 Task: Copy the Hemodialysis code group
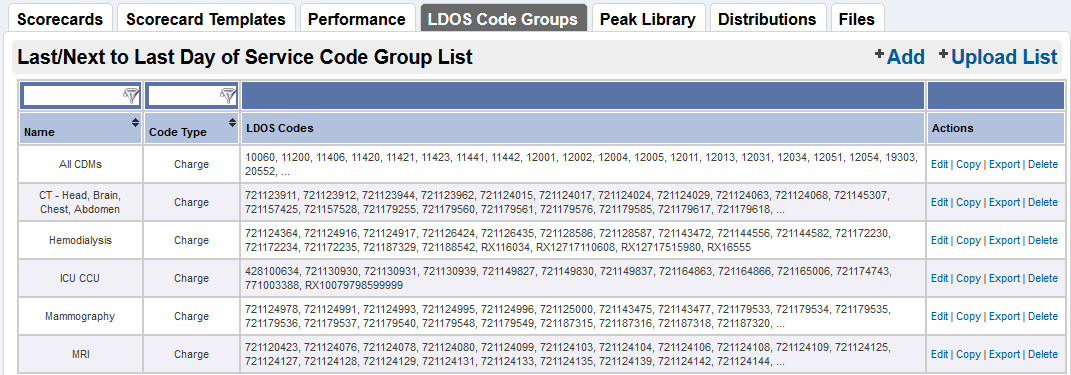click(x=968, y=240)
